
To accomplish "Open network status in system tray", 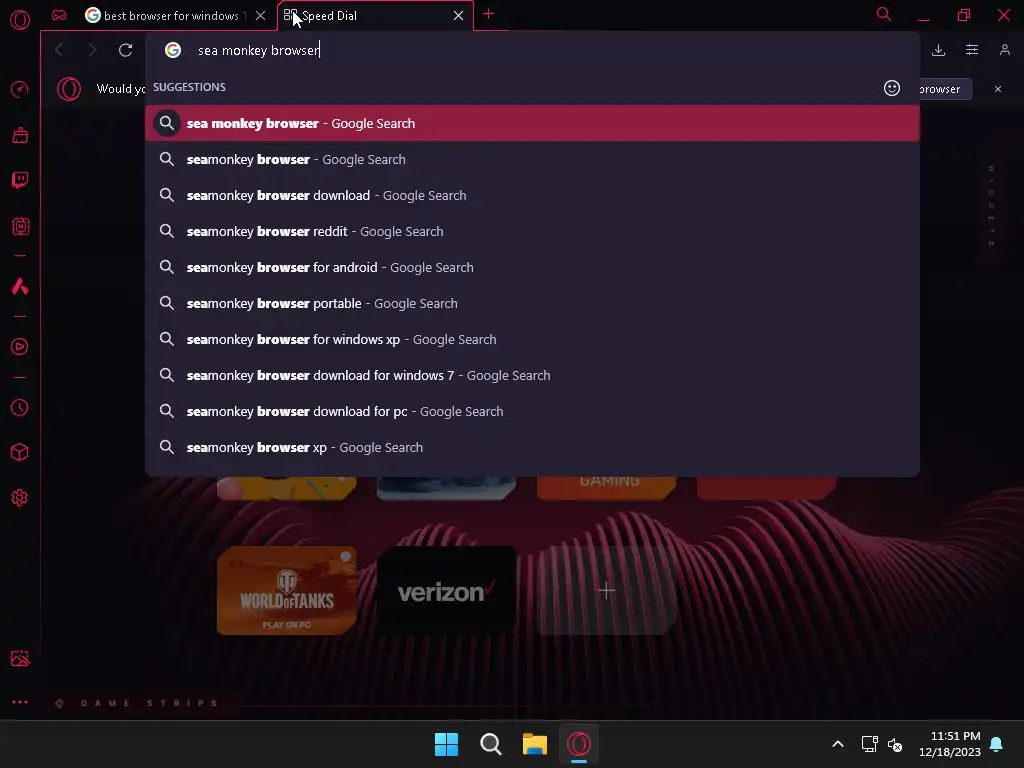I will click(x=869, y=744).
